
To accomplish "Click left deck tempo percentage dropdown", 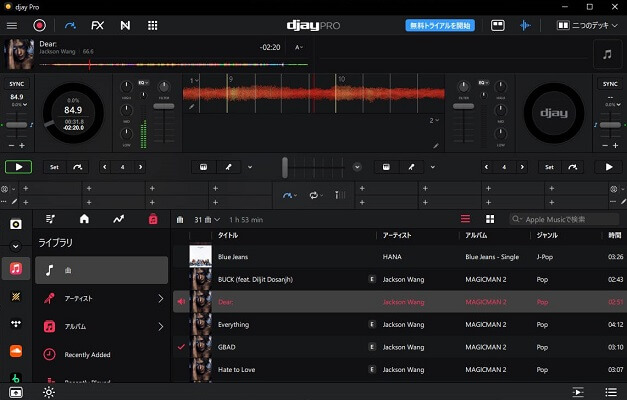I will tap(19, 104).
